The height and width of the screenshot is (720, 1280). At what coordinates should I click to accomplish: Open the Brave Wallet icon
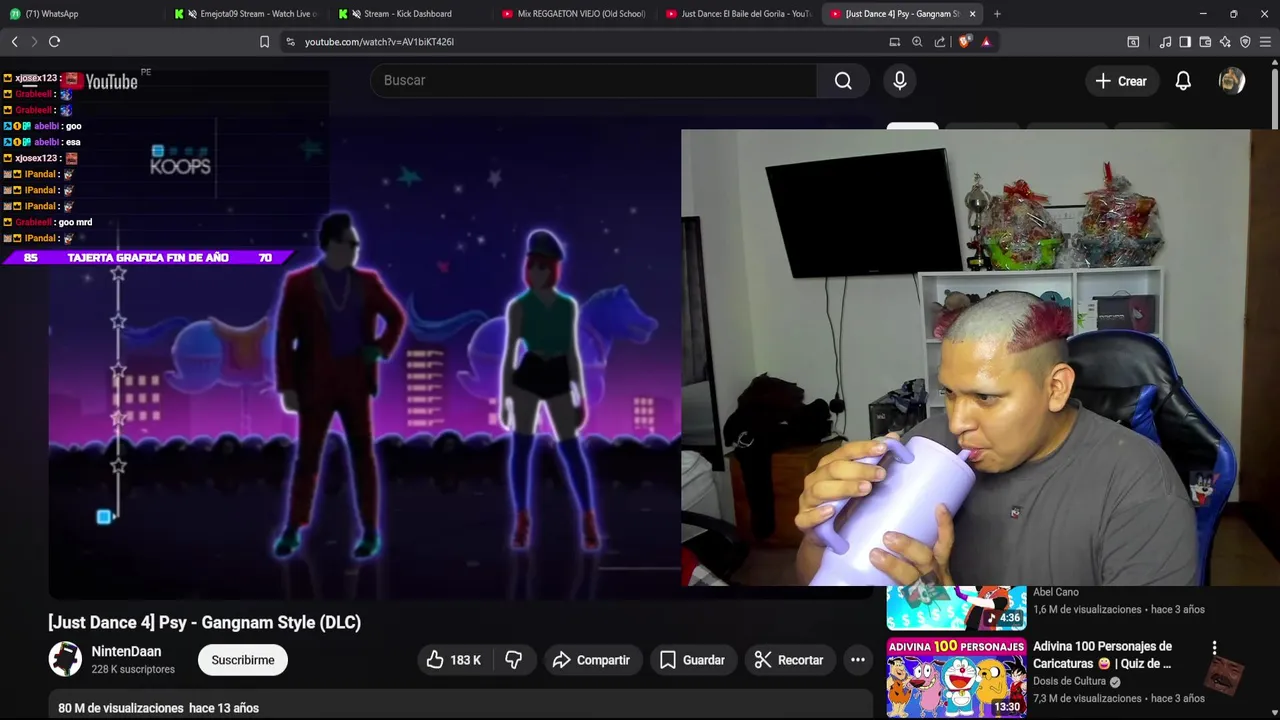pos(1205,42)
